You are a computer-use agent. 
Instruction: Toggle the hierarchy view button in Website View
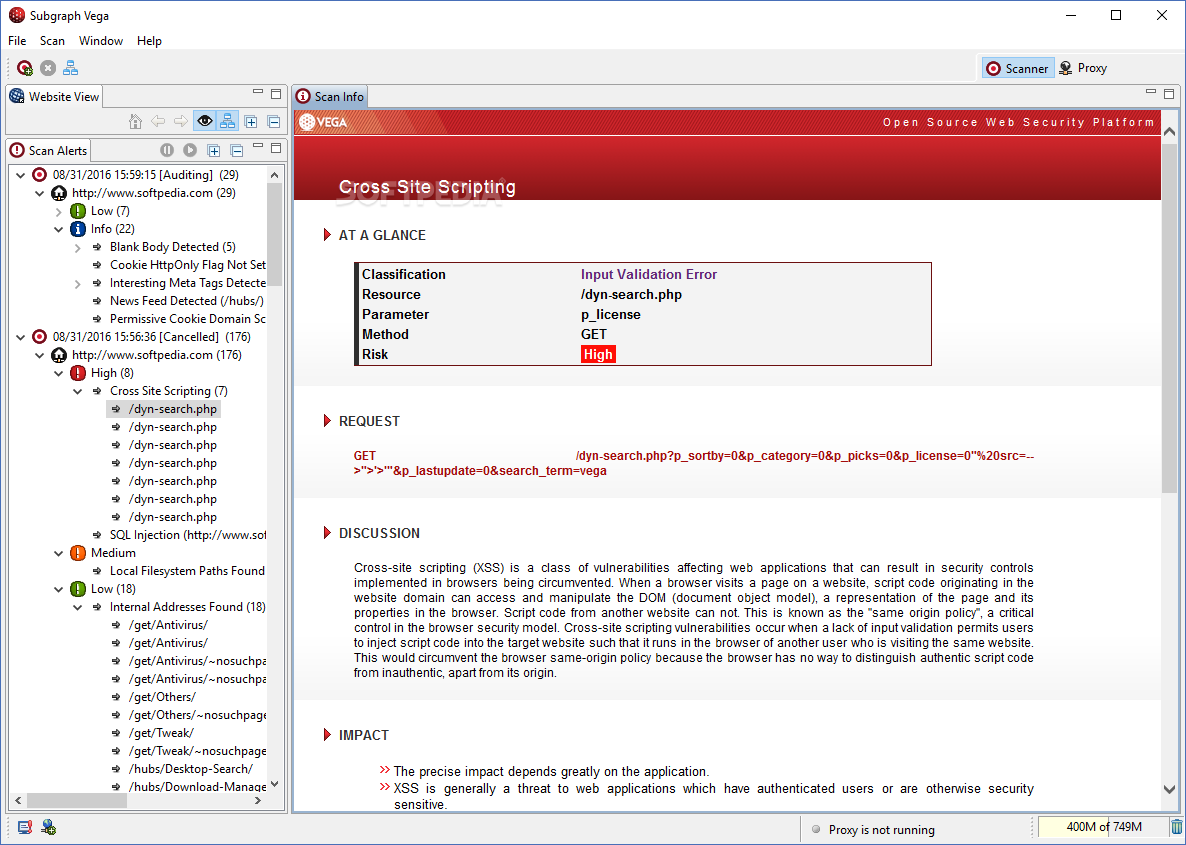coord(227,121)
